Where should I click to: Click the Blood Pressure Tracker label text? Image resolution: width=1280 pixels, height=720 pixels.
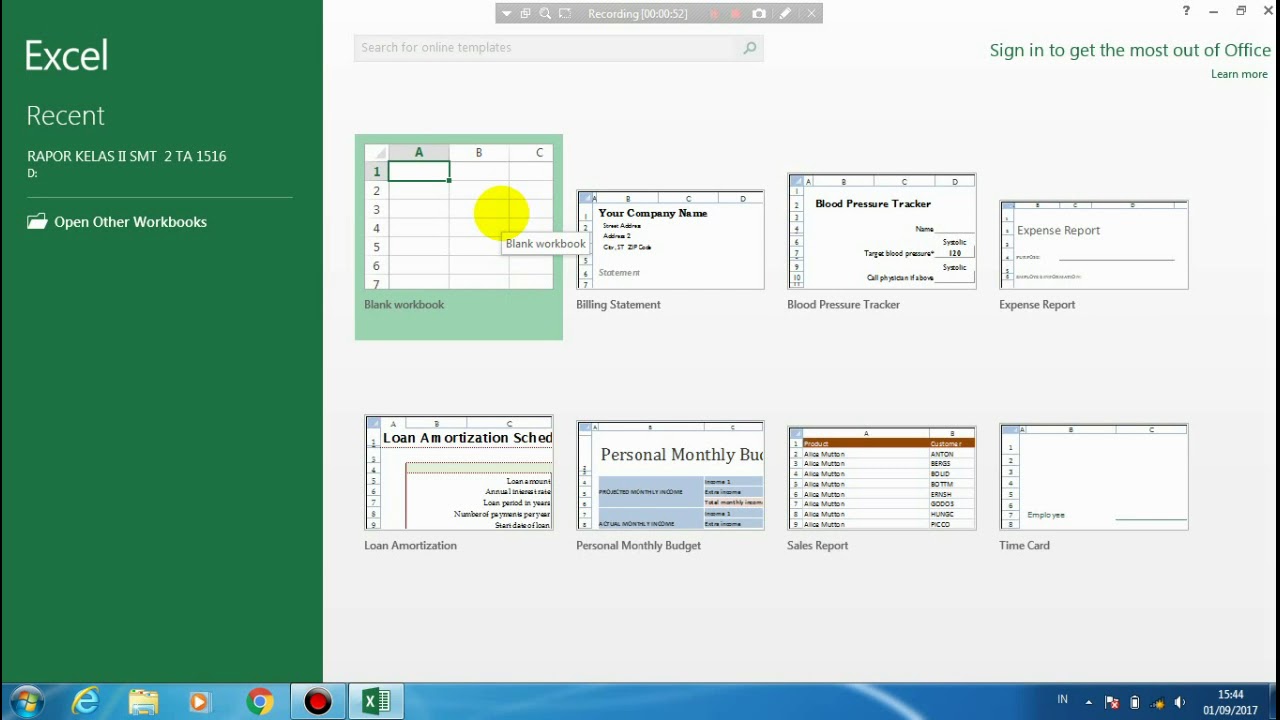843,305
